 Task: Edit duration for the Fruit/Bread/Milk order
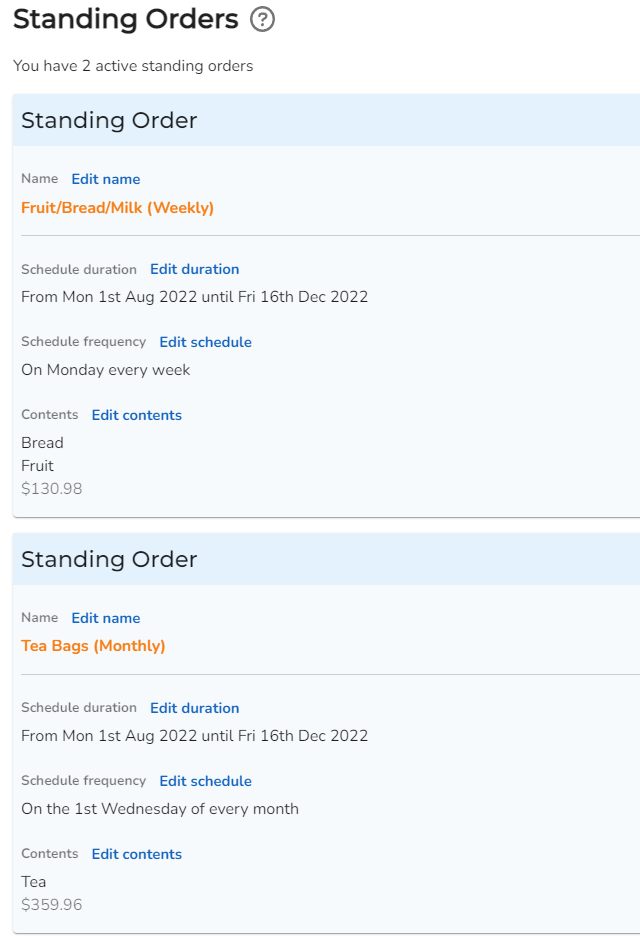[x=194, y=269]
